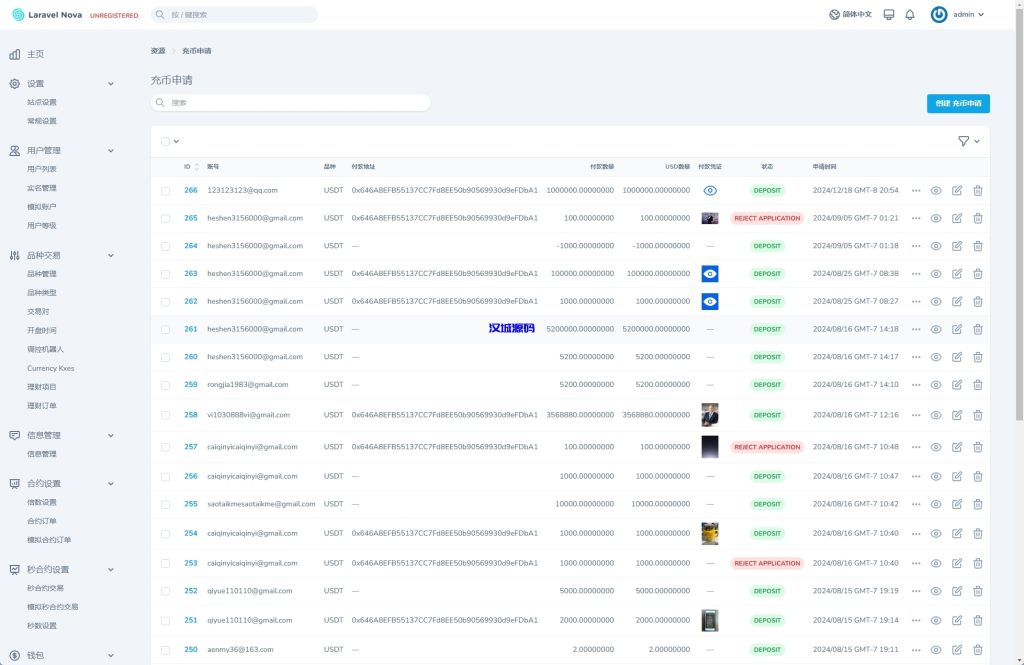Select the checkbox for row 262
This screenshot has height=665, width=1024.
166,301
